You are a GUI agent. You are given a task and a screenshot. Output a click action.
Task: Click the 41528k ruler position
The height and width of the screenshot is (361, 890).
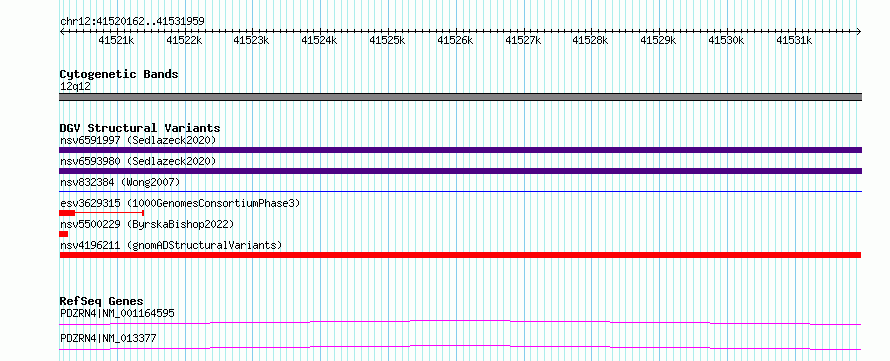click(x=590, y=40)
